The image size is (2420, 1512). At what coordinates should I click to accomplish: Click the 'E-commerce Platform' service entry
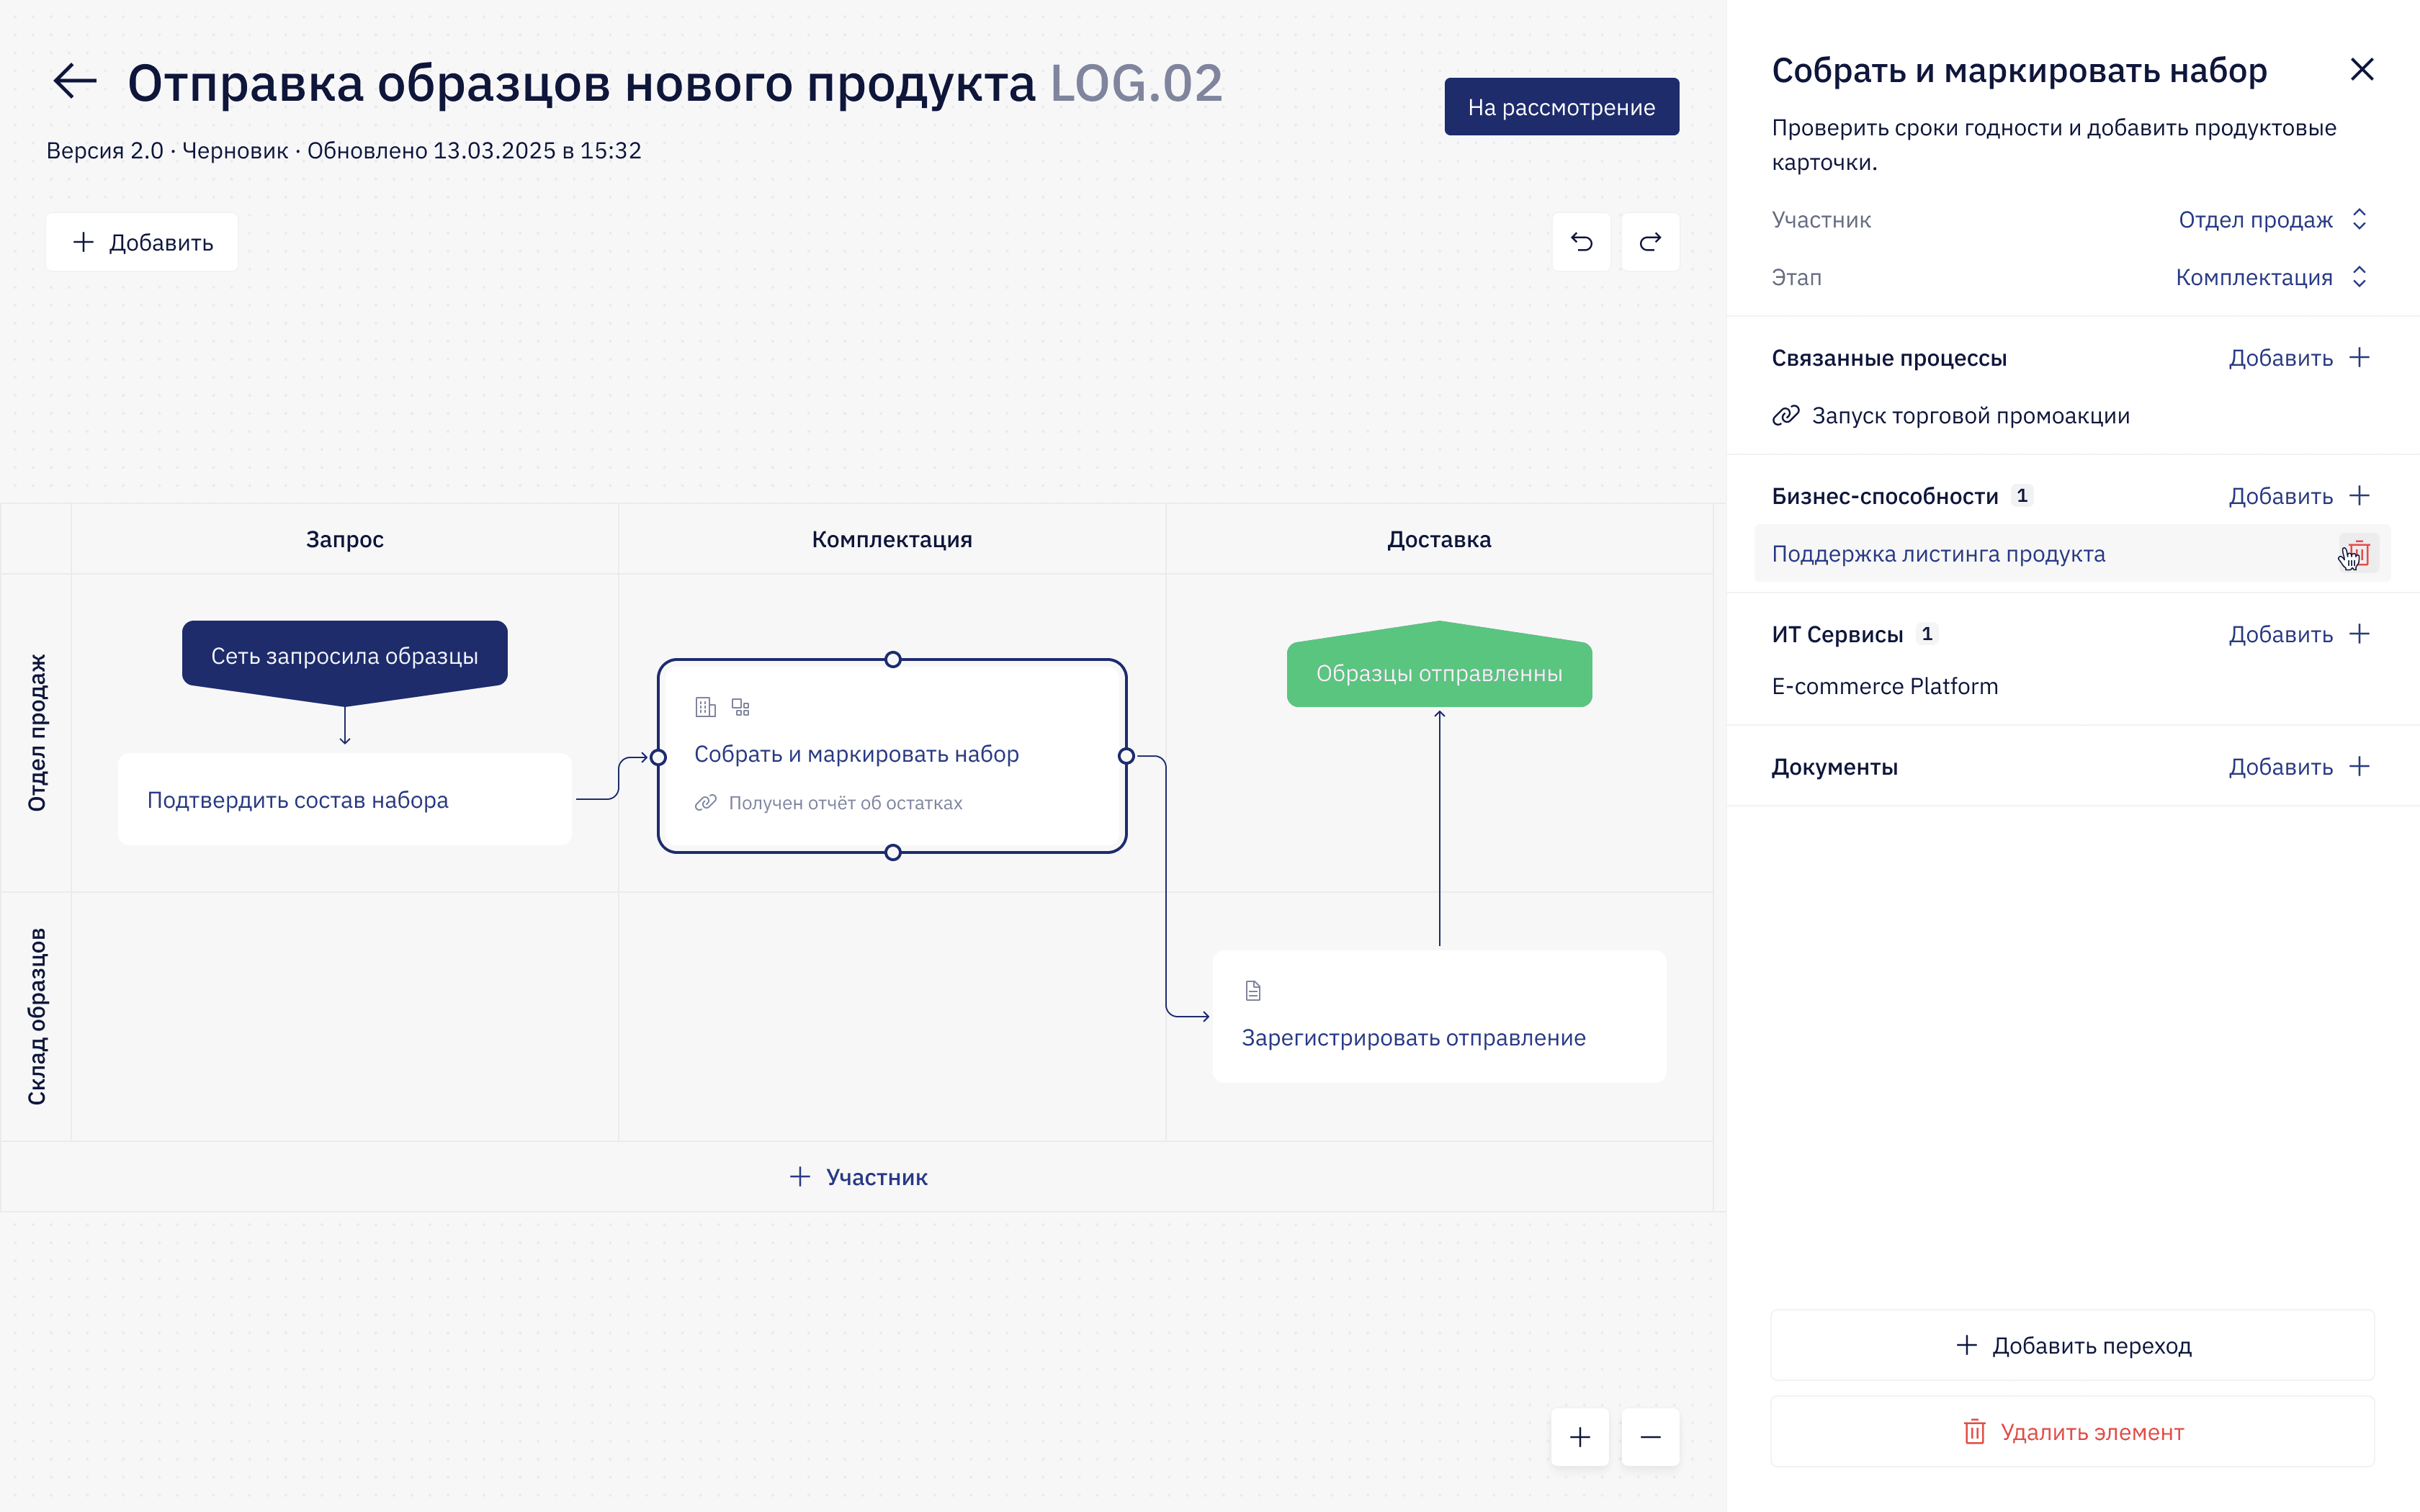[x=1884, y=686]
